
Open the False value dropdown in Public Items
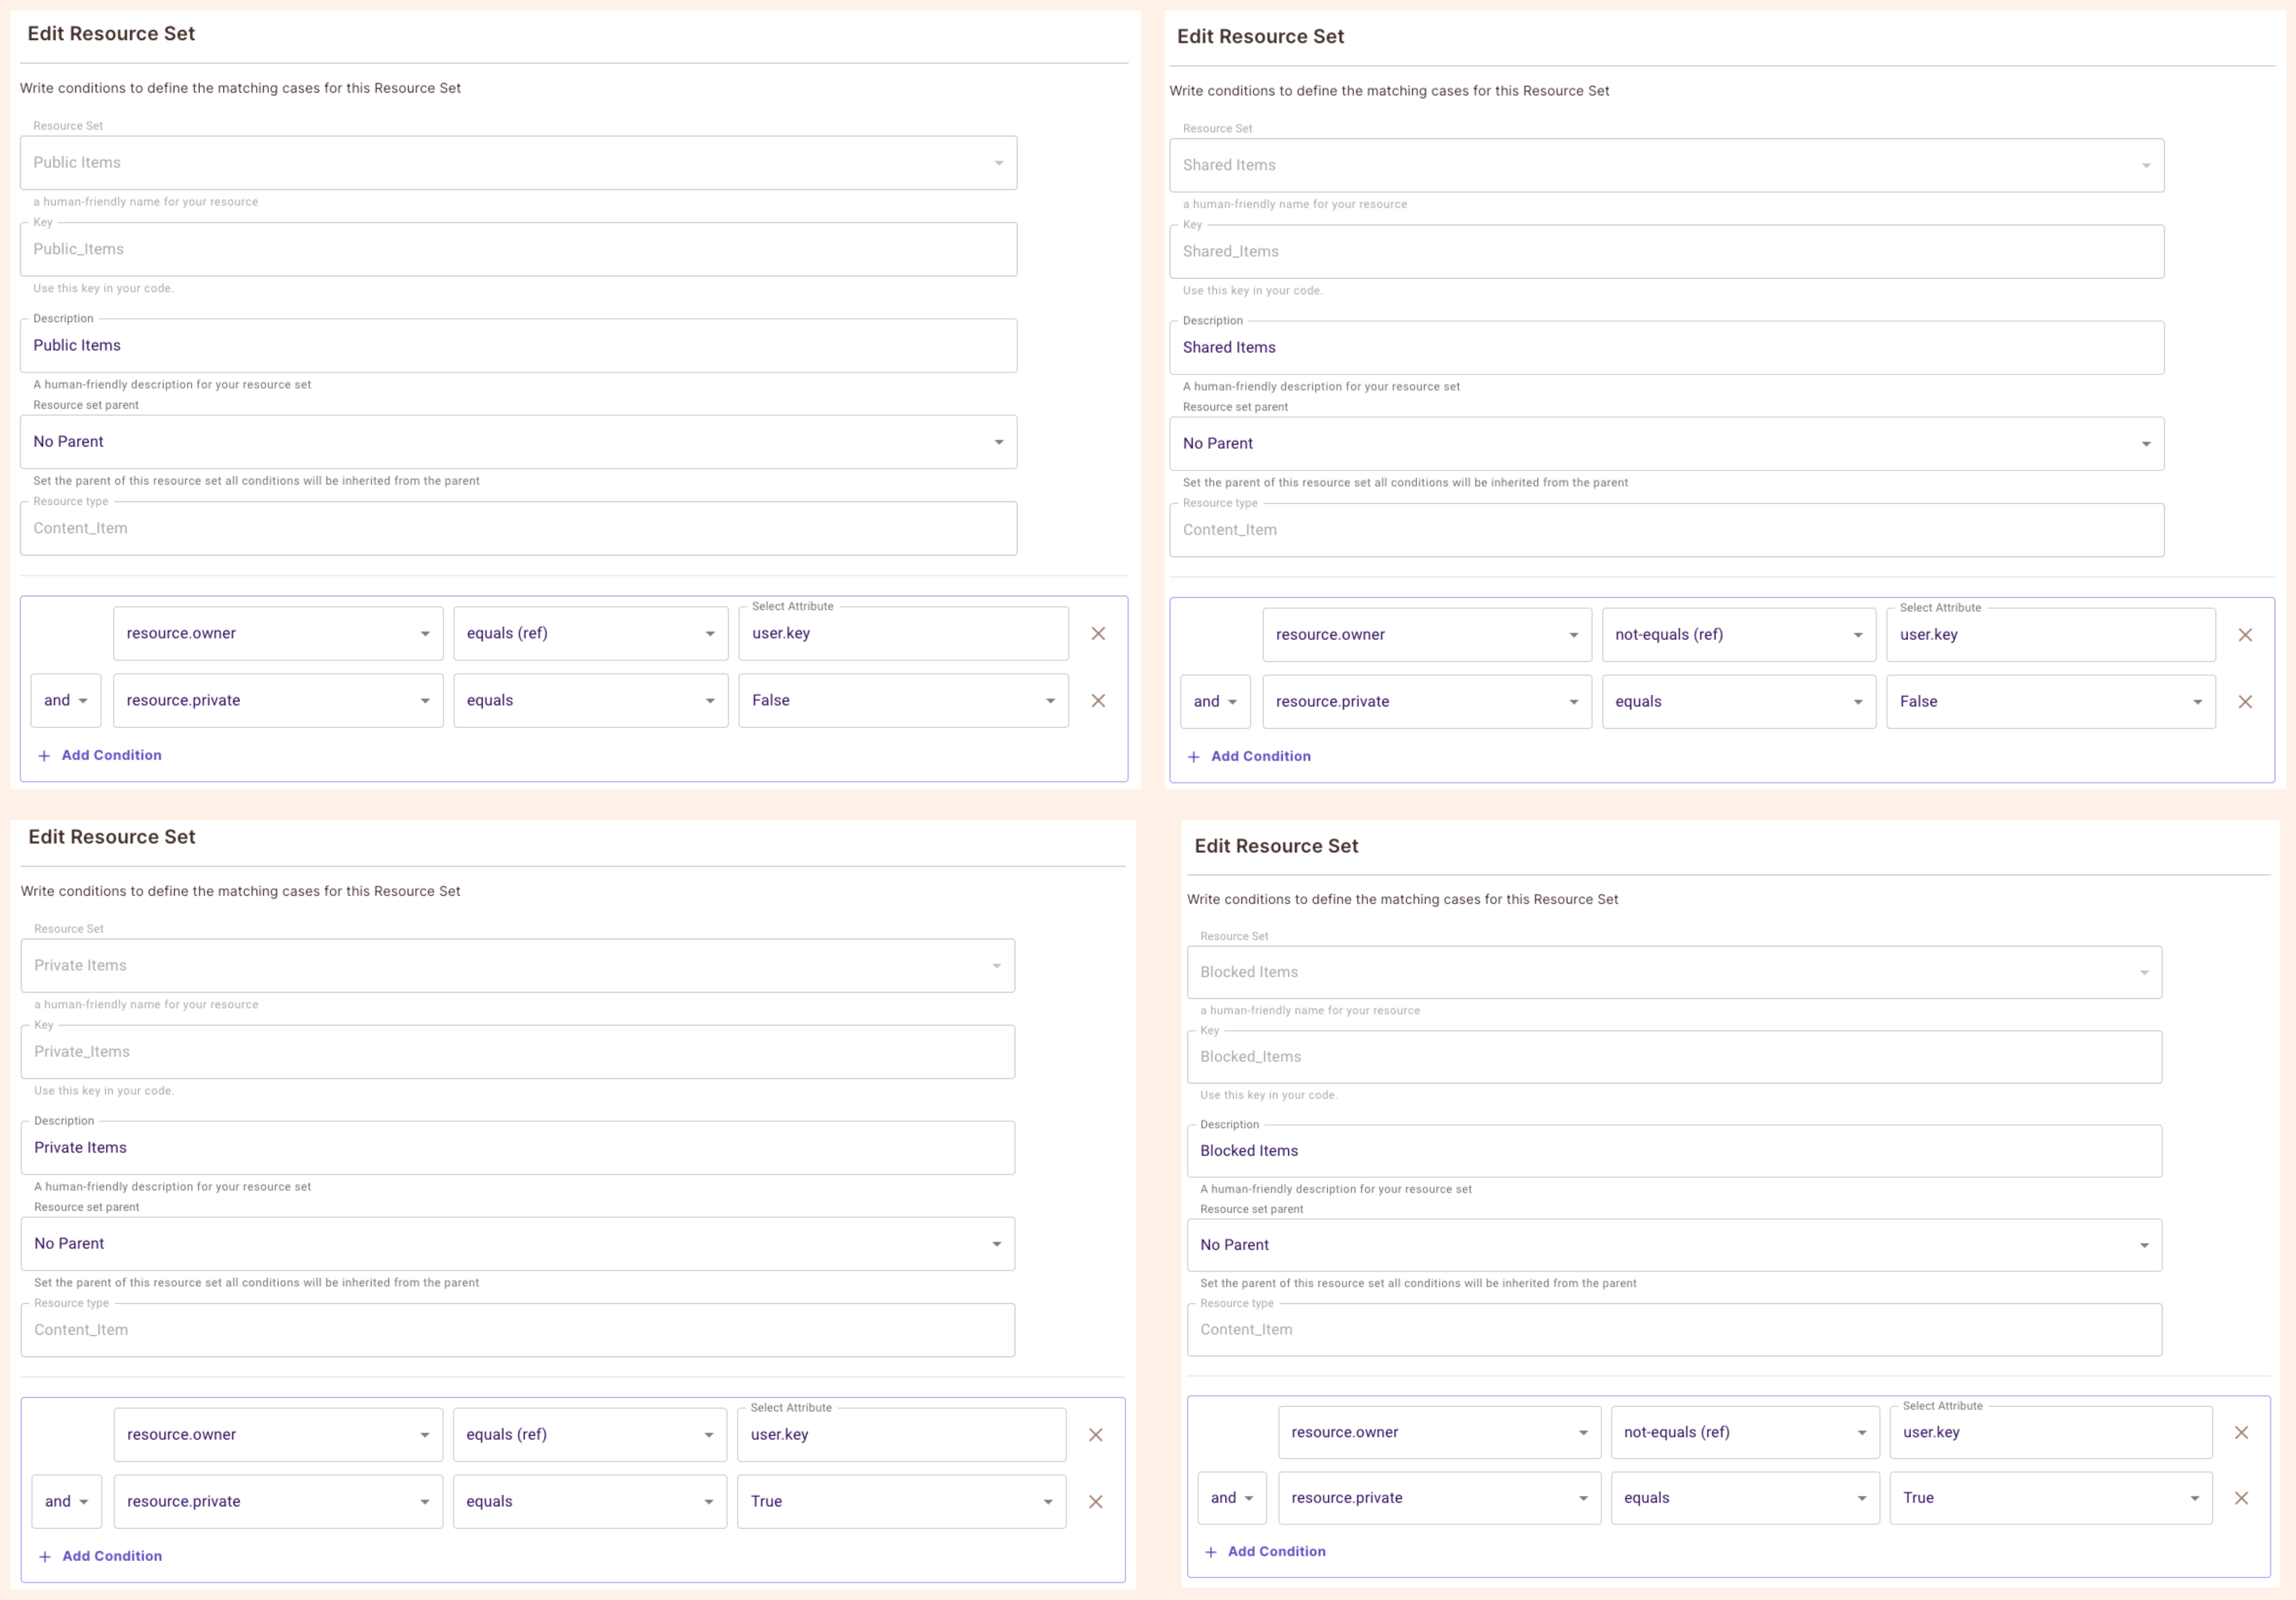(903, 700)
